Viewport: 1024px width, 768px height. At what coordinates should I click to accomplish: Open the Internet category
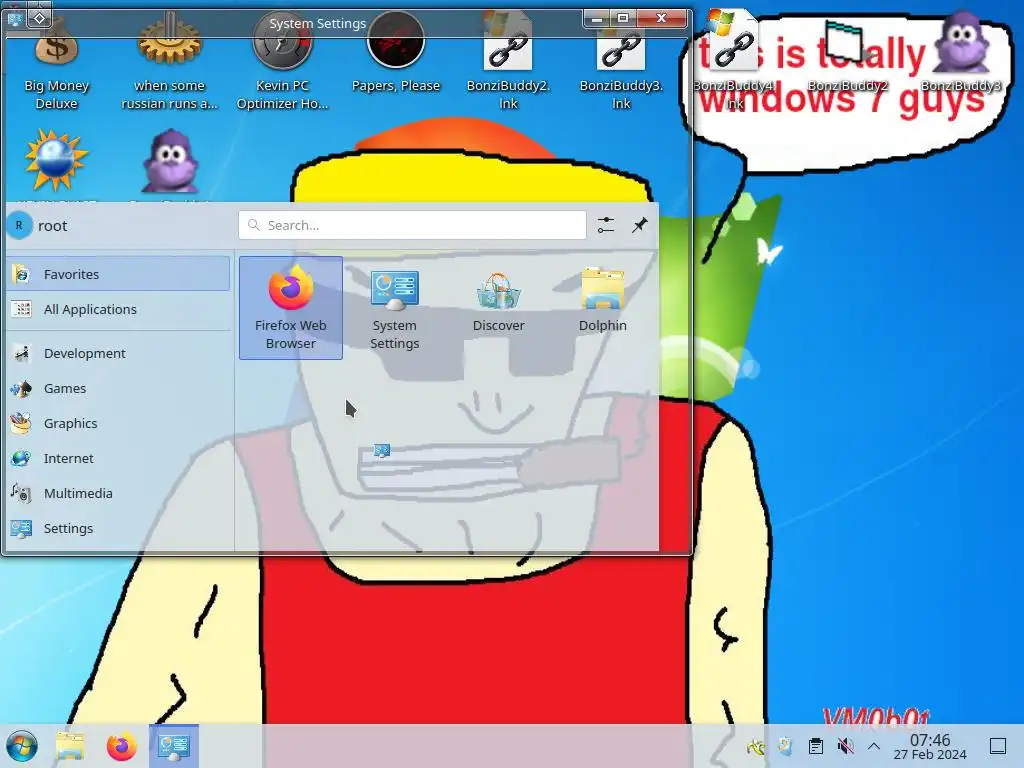pyautogui.click(x=118, y=458)
